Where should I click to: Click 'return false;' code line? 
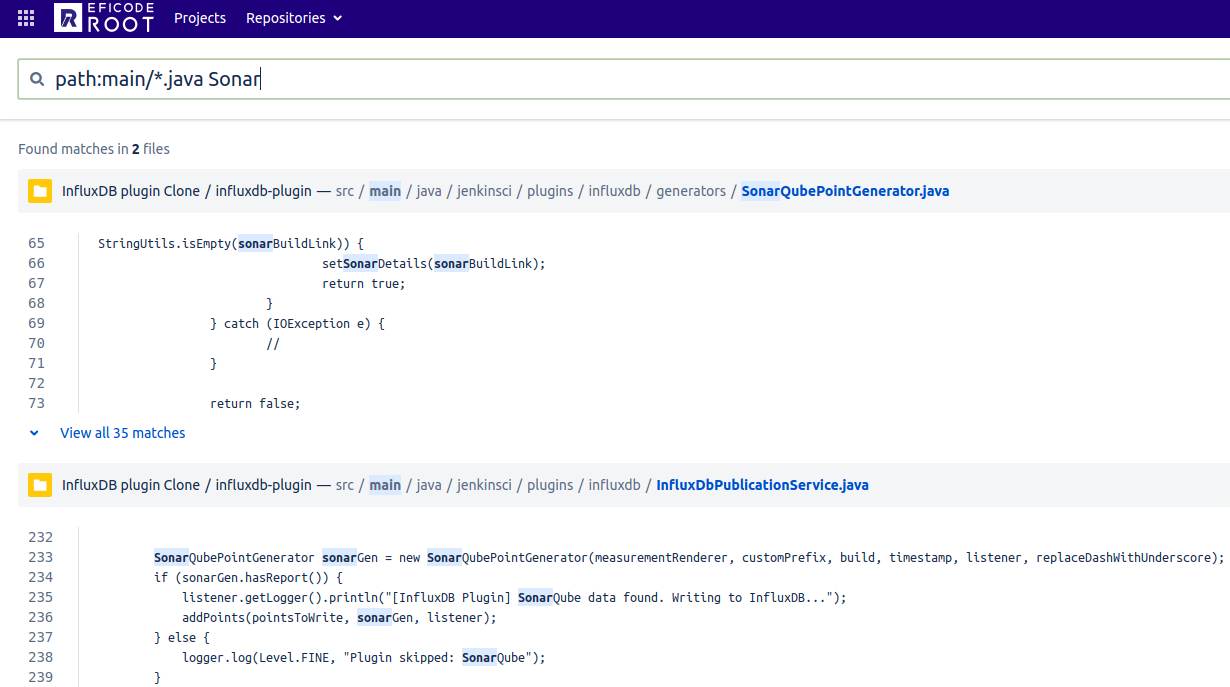255,403
